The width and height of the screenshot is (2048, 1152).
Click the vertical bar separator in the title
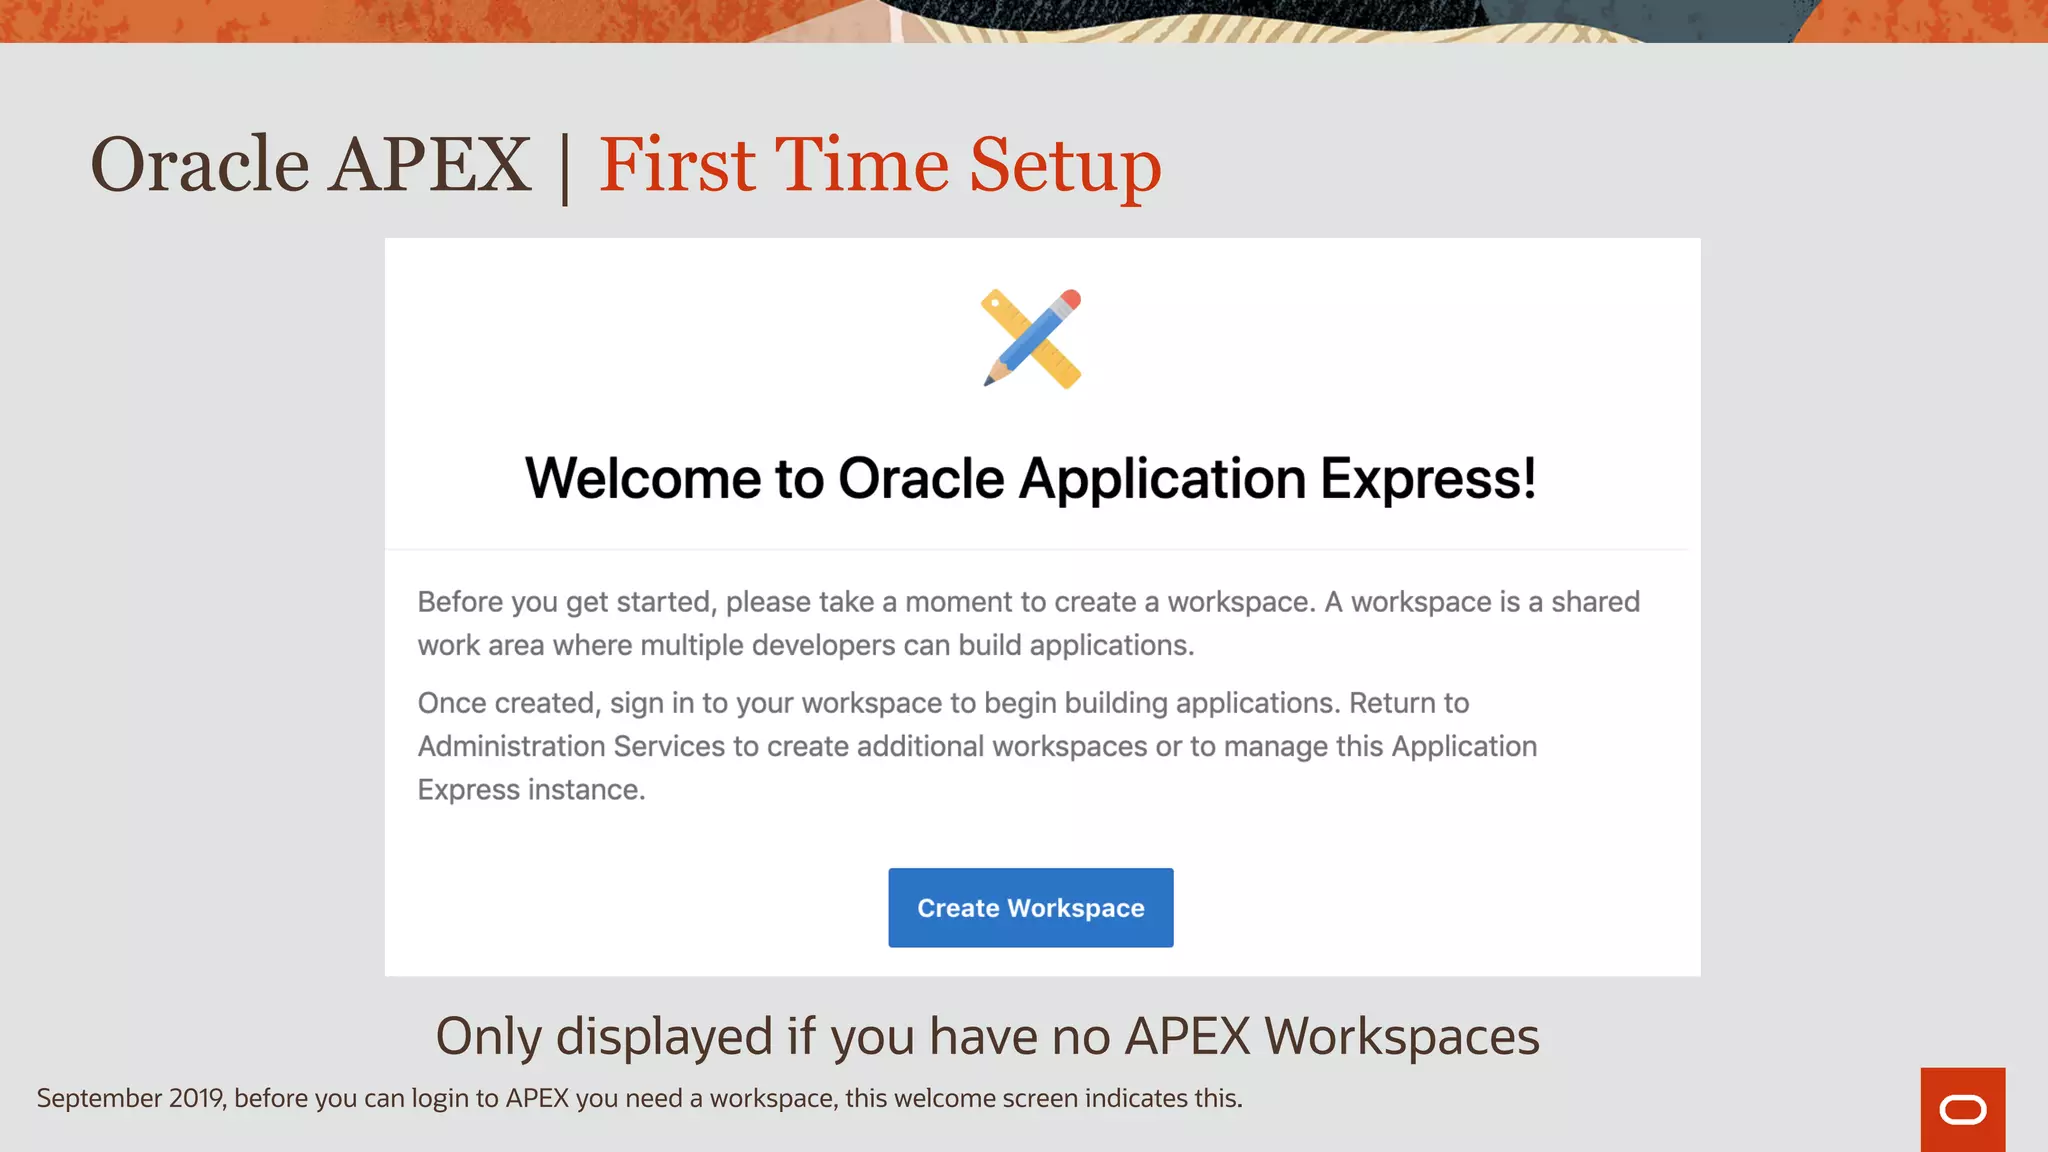(x=565, y=168)
